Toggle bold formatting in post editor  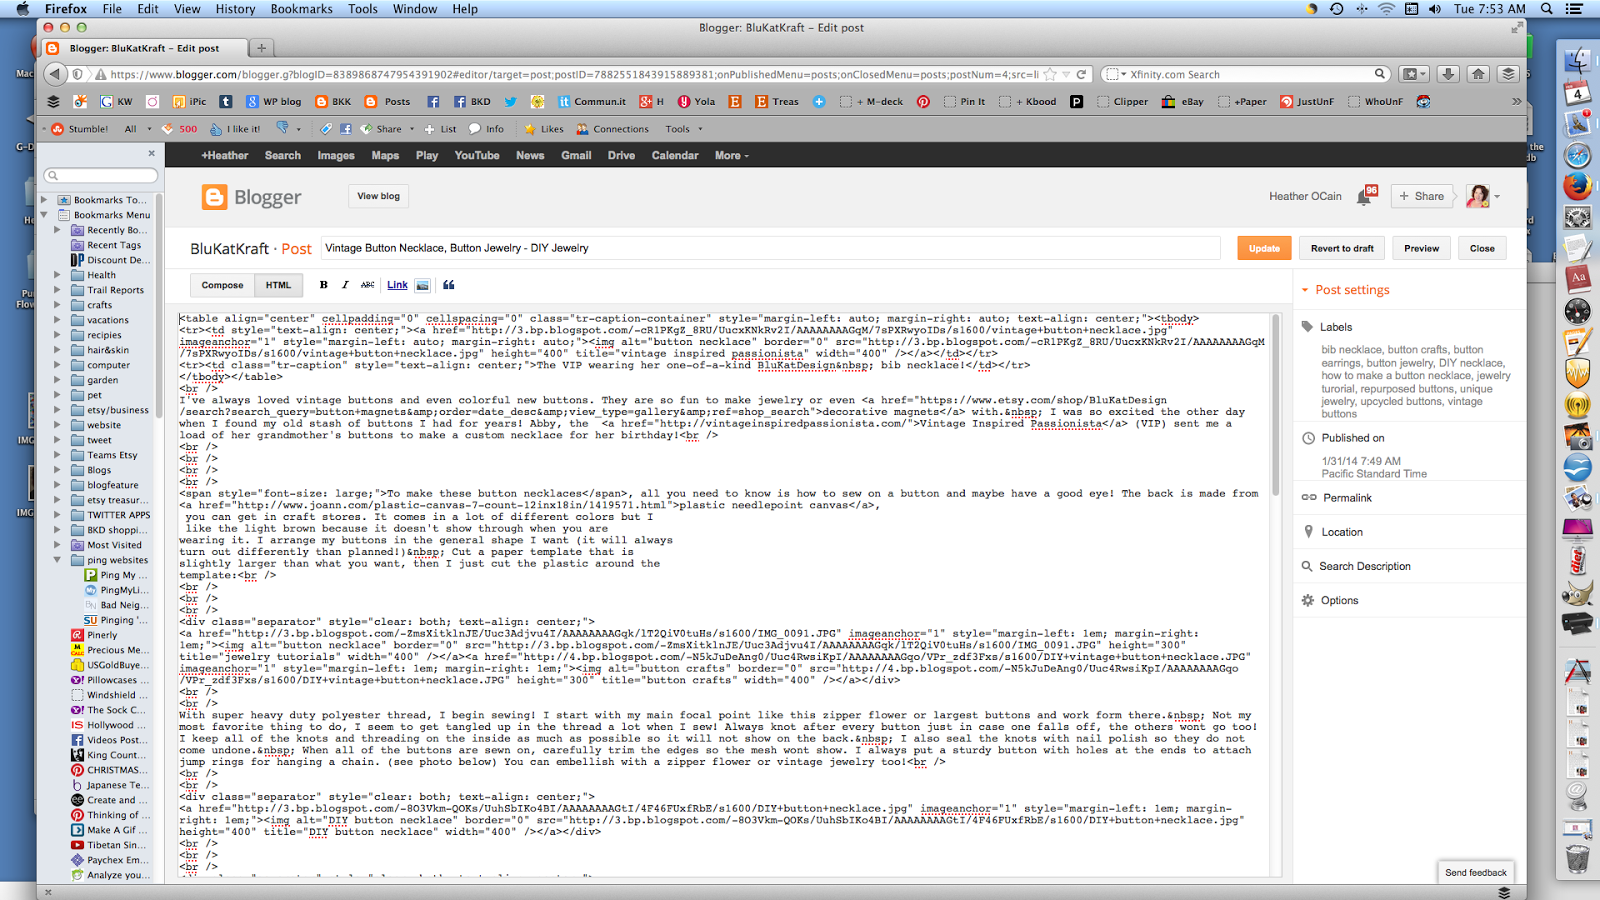[323, 285]
